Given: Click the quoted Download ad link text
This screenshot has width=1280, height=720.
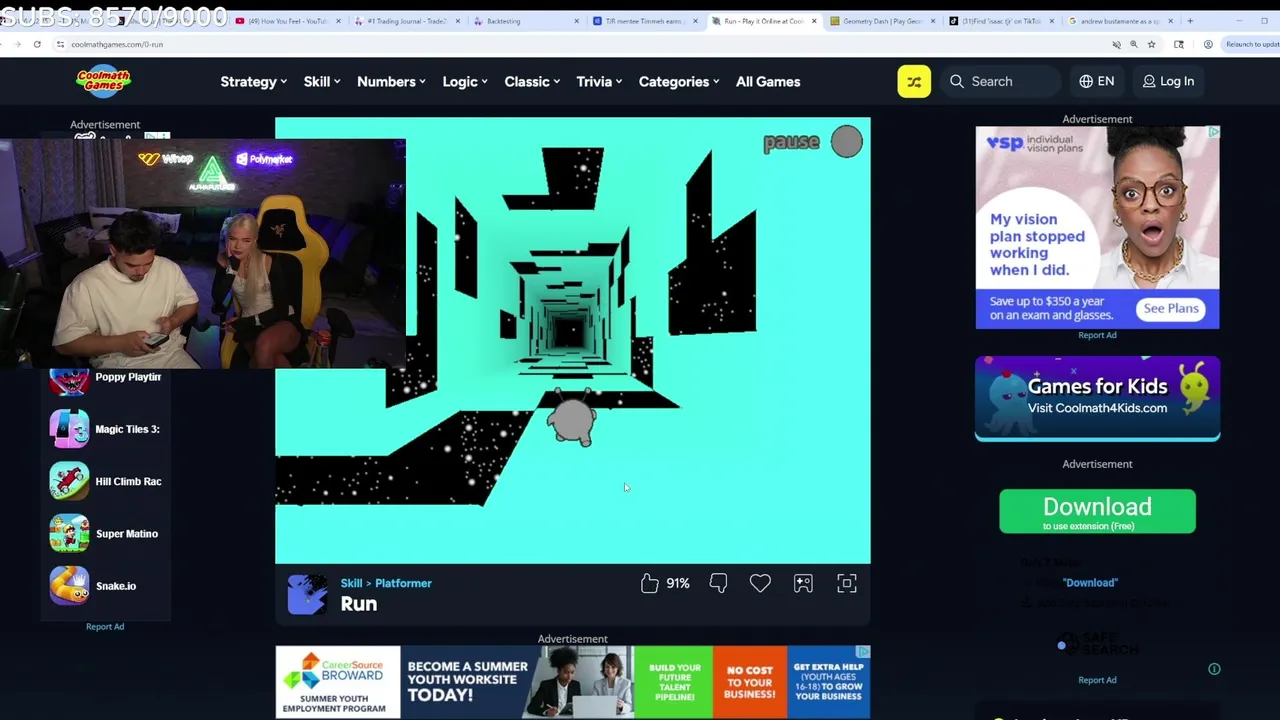Looking at the screenshot, I should 1090,582.
